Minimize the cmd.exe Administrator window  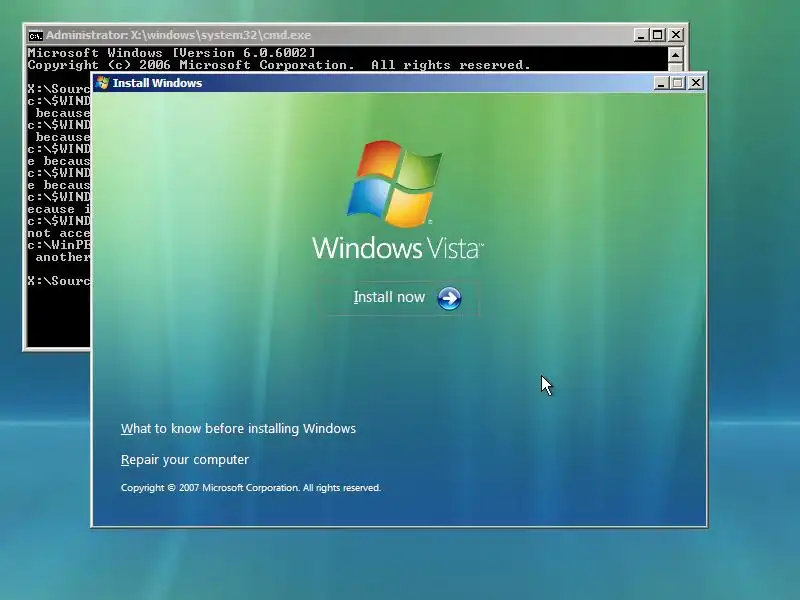(641, 35)
